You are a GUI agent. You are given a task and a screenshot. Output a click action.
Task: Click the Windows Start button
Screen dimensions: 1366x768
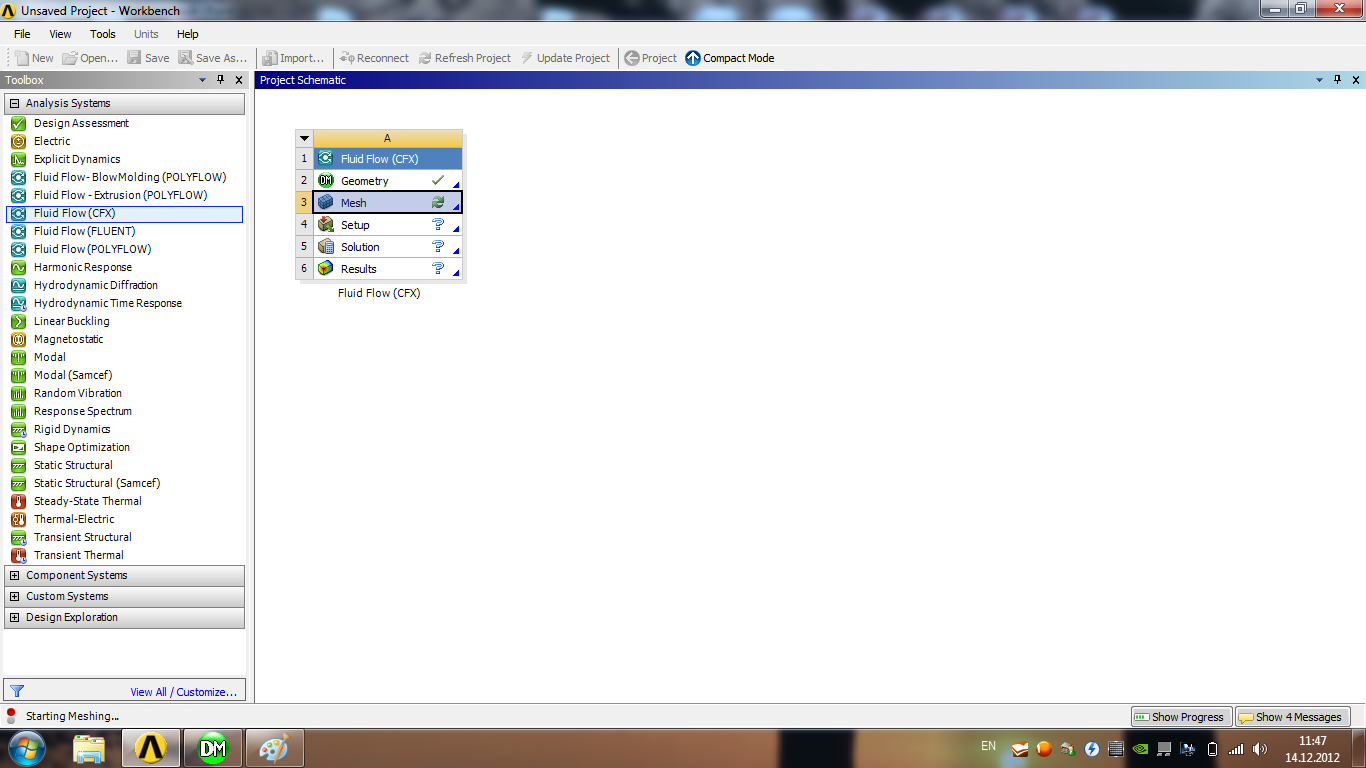pos(27,748)
